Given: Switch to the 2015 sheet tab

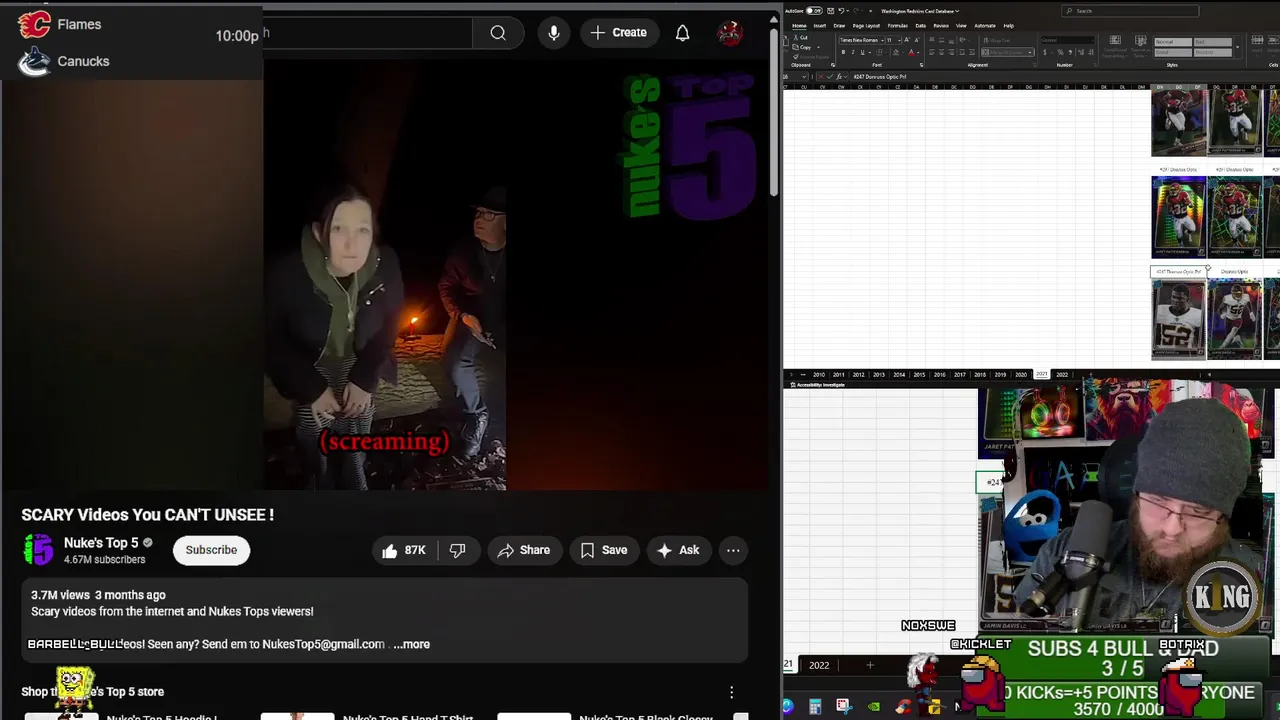Looking at the screenshot, I should [919, 374].
